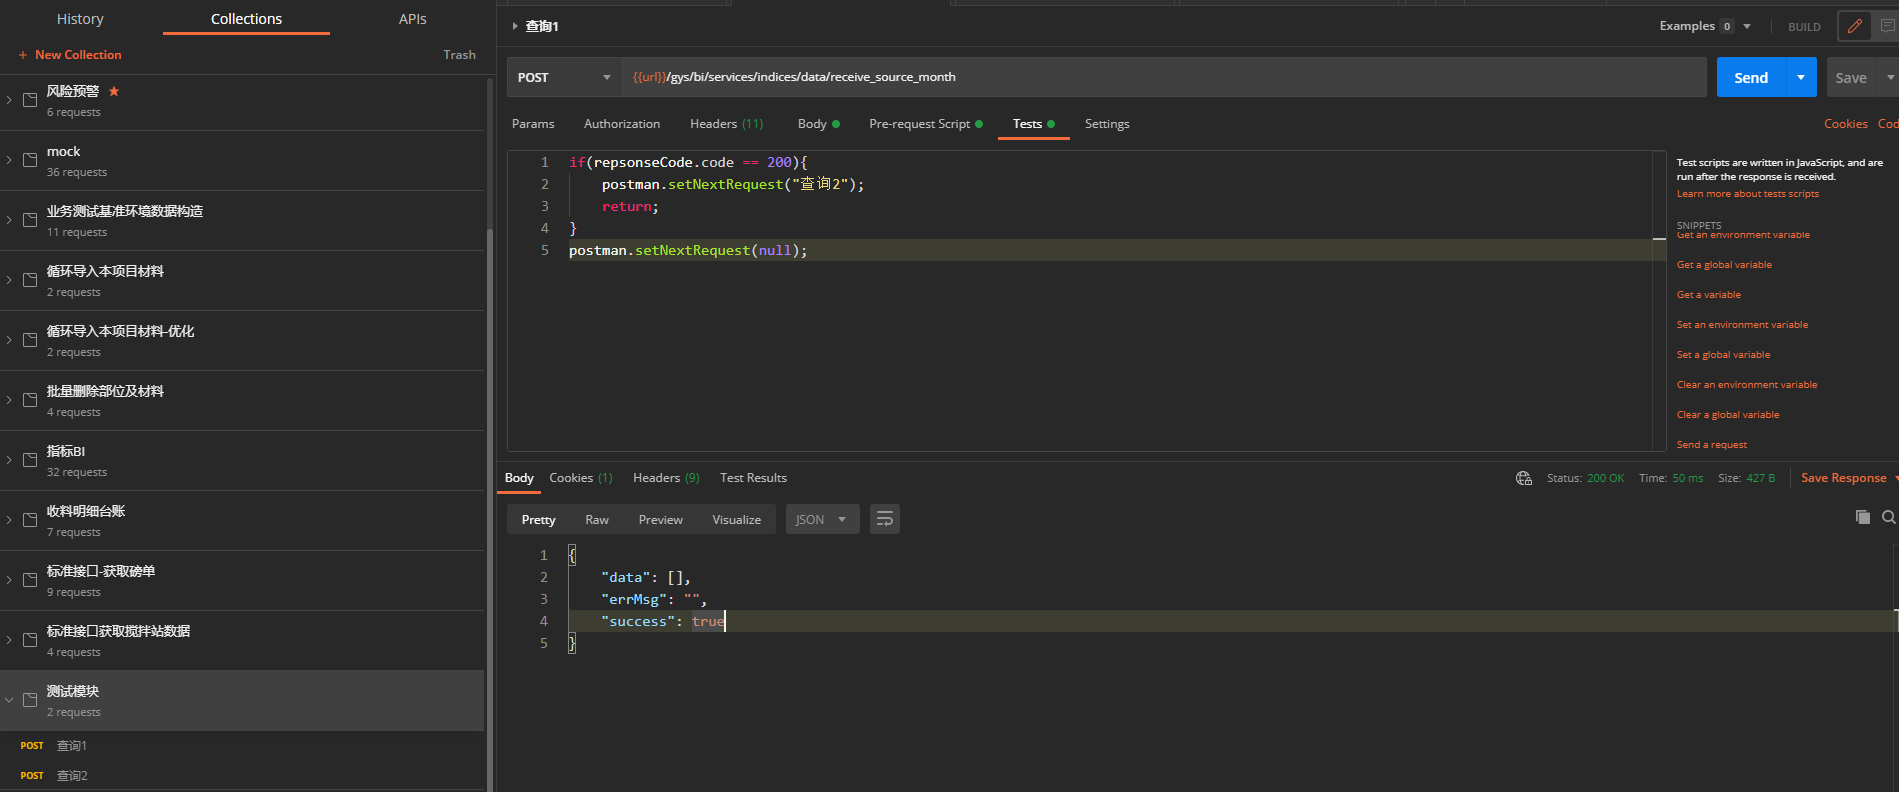This screenshot has width=1899, height=792.
Task: Insert snippet Get a global variable
Action: tap(1724, 265)
